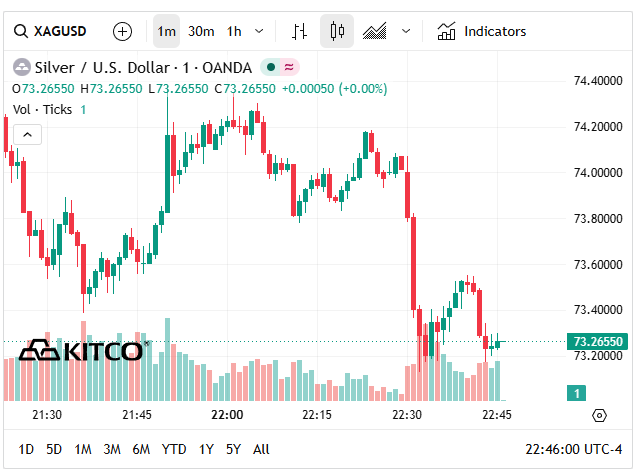
Task: Select the 1M date range
Action: [83, 450]
